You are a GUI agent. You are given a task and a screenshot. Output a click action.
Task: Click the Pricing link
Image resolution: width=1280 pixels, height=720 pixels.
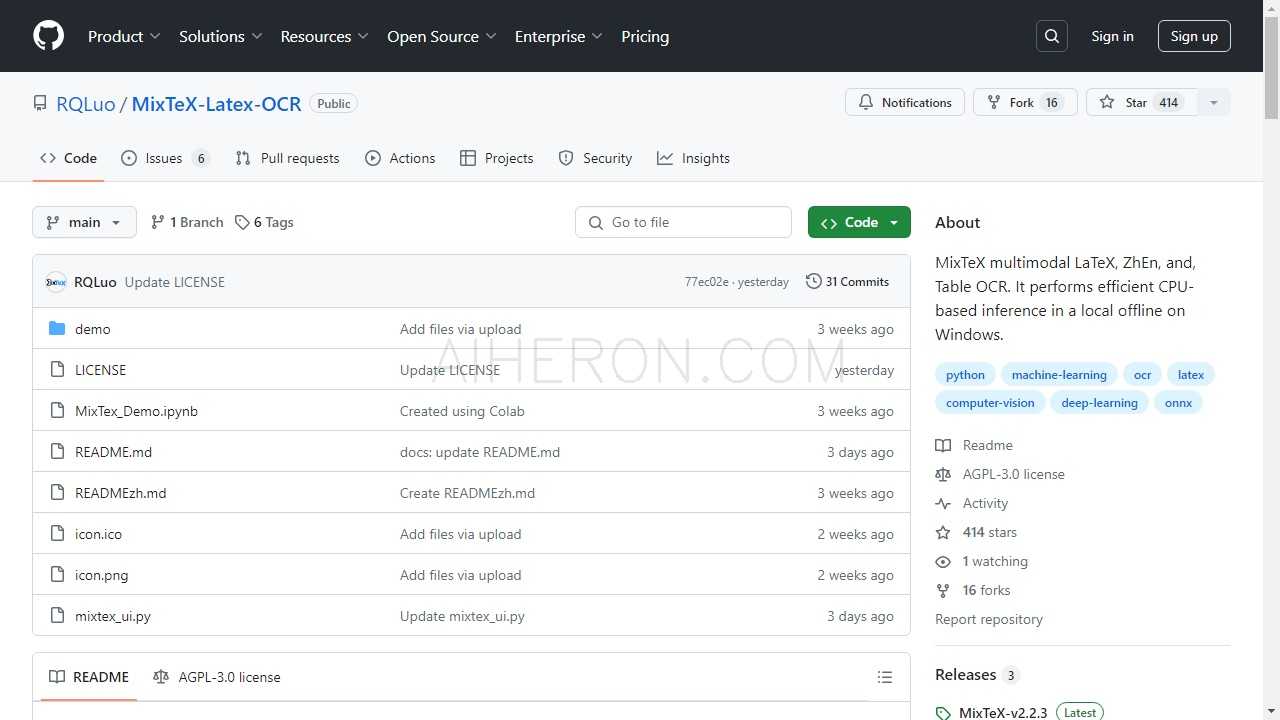tap(645, 36)
